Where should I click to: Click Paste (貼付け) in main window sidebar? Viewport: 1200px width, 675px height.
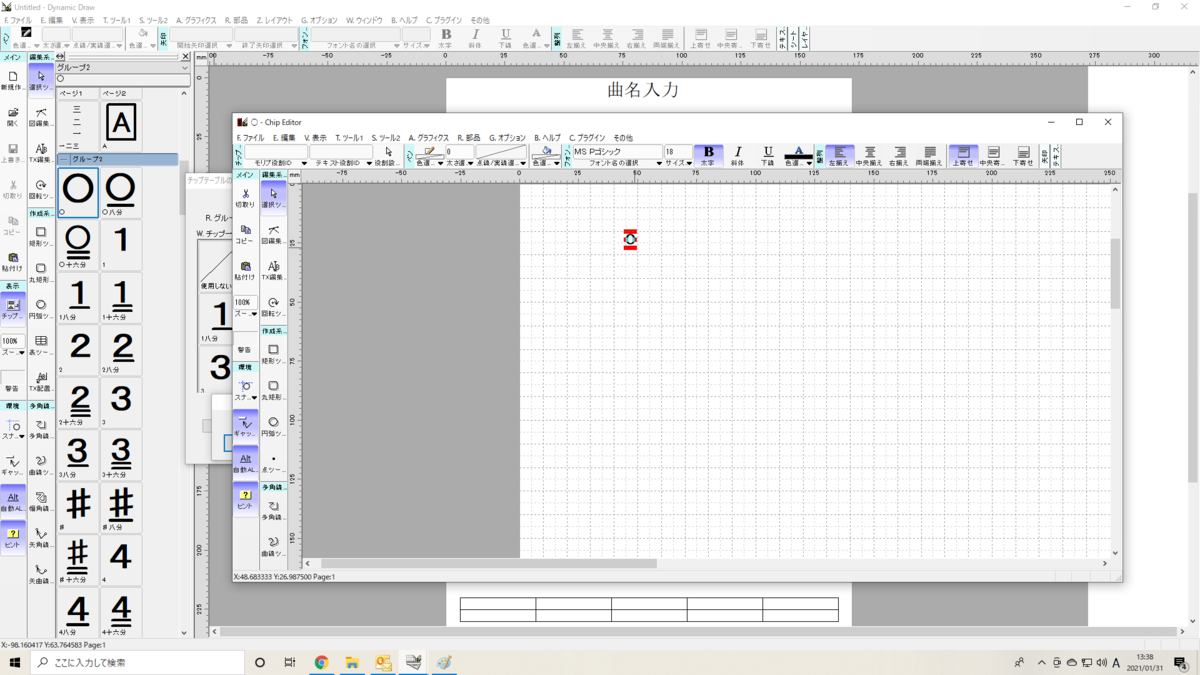[x=12, y=262]
